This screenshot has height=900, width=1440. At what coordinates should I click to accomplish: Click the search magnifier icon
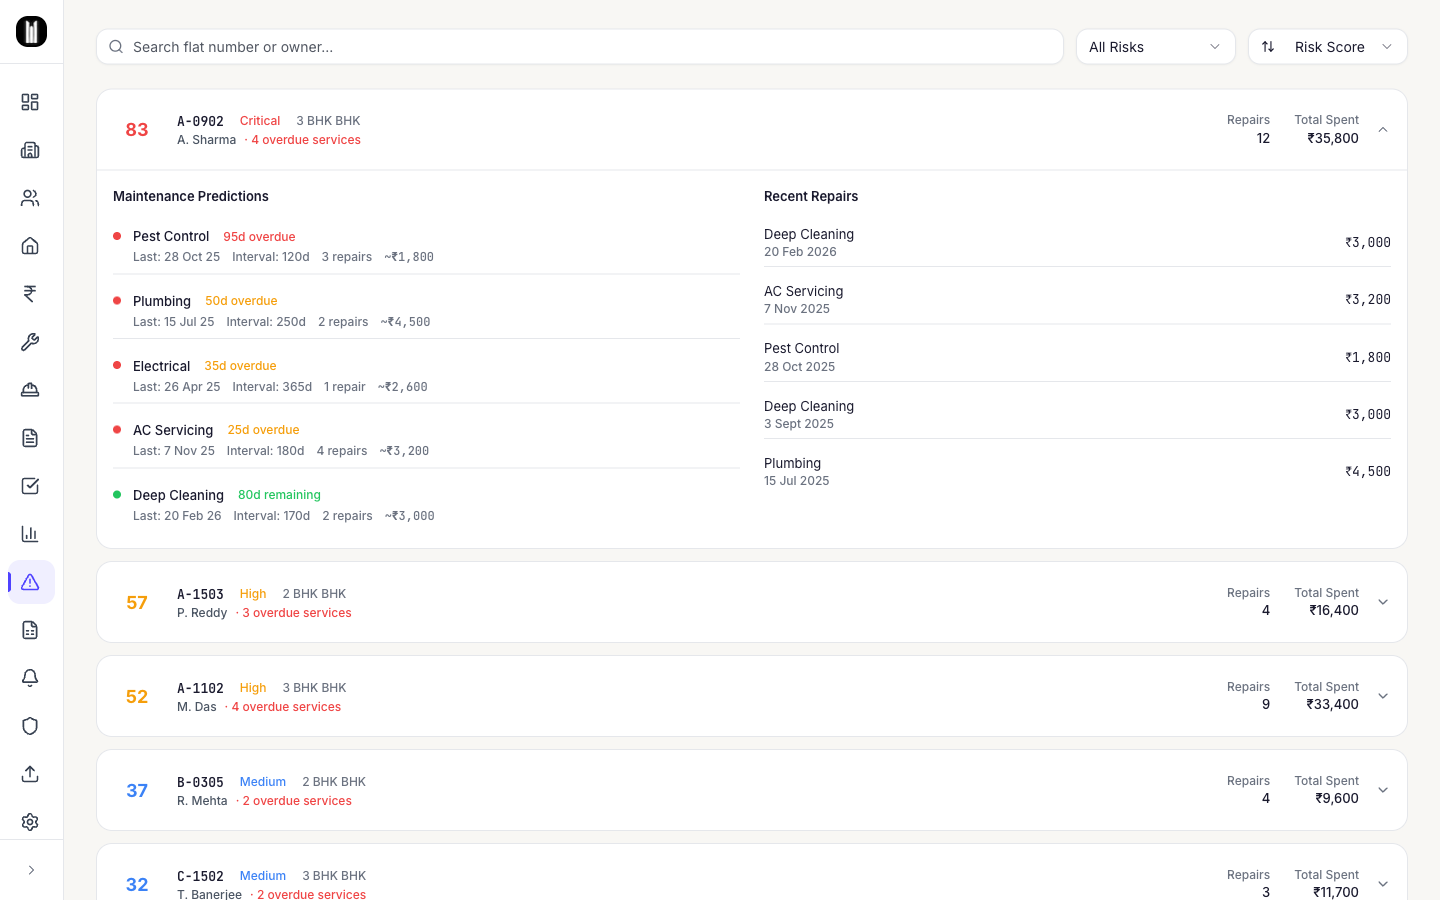116,47
